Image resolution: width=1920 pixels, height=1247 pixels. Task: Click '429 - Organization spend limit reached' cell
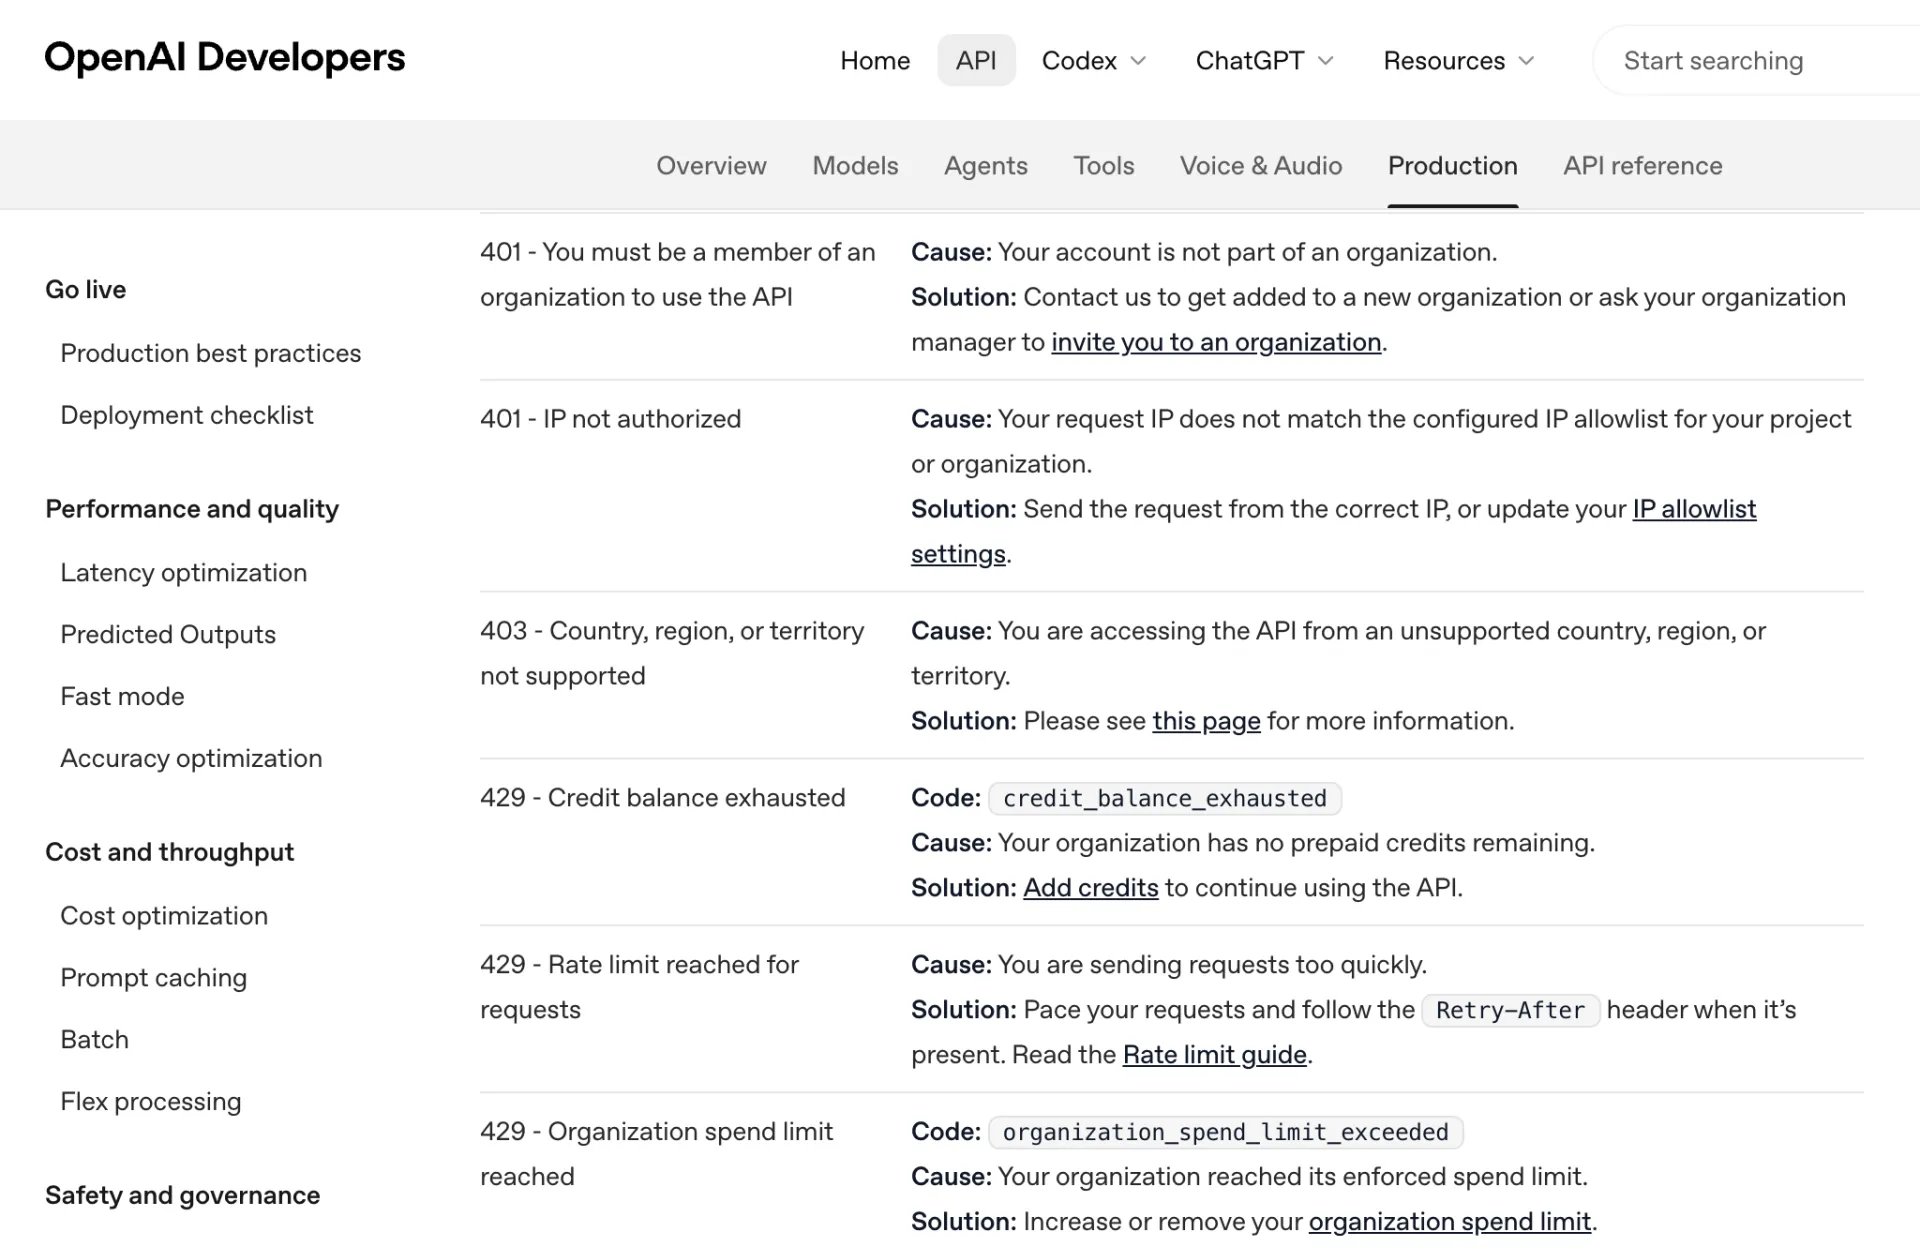[x=657, y=1154]
